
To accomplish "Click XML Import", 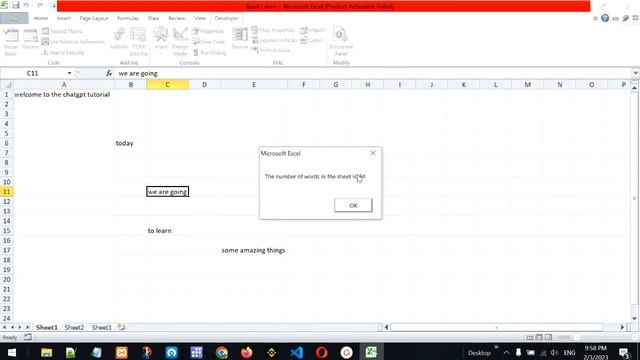I will (312, 30).
